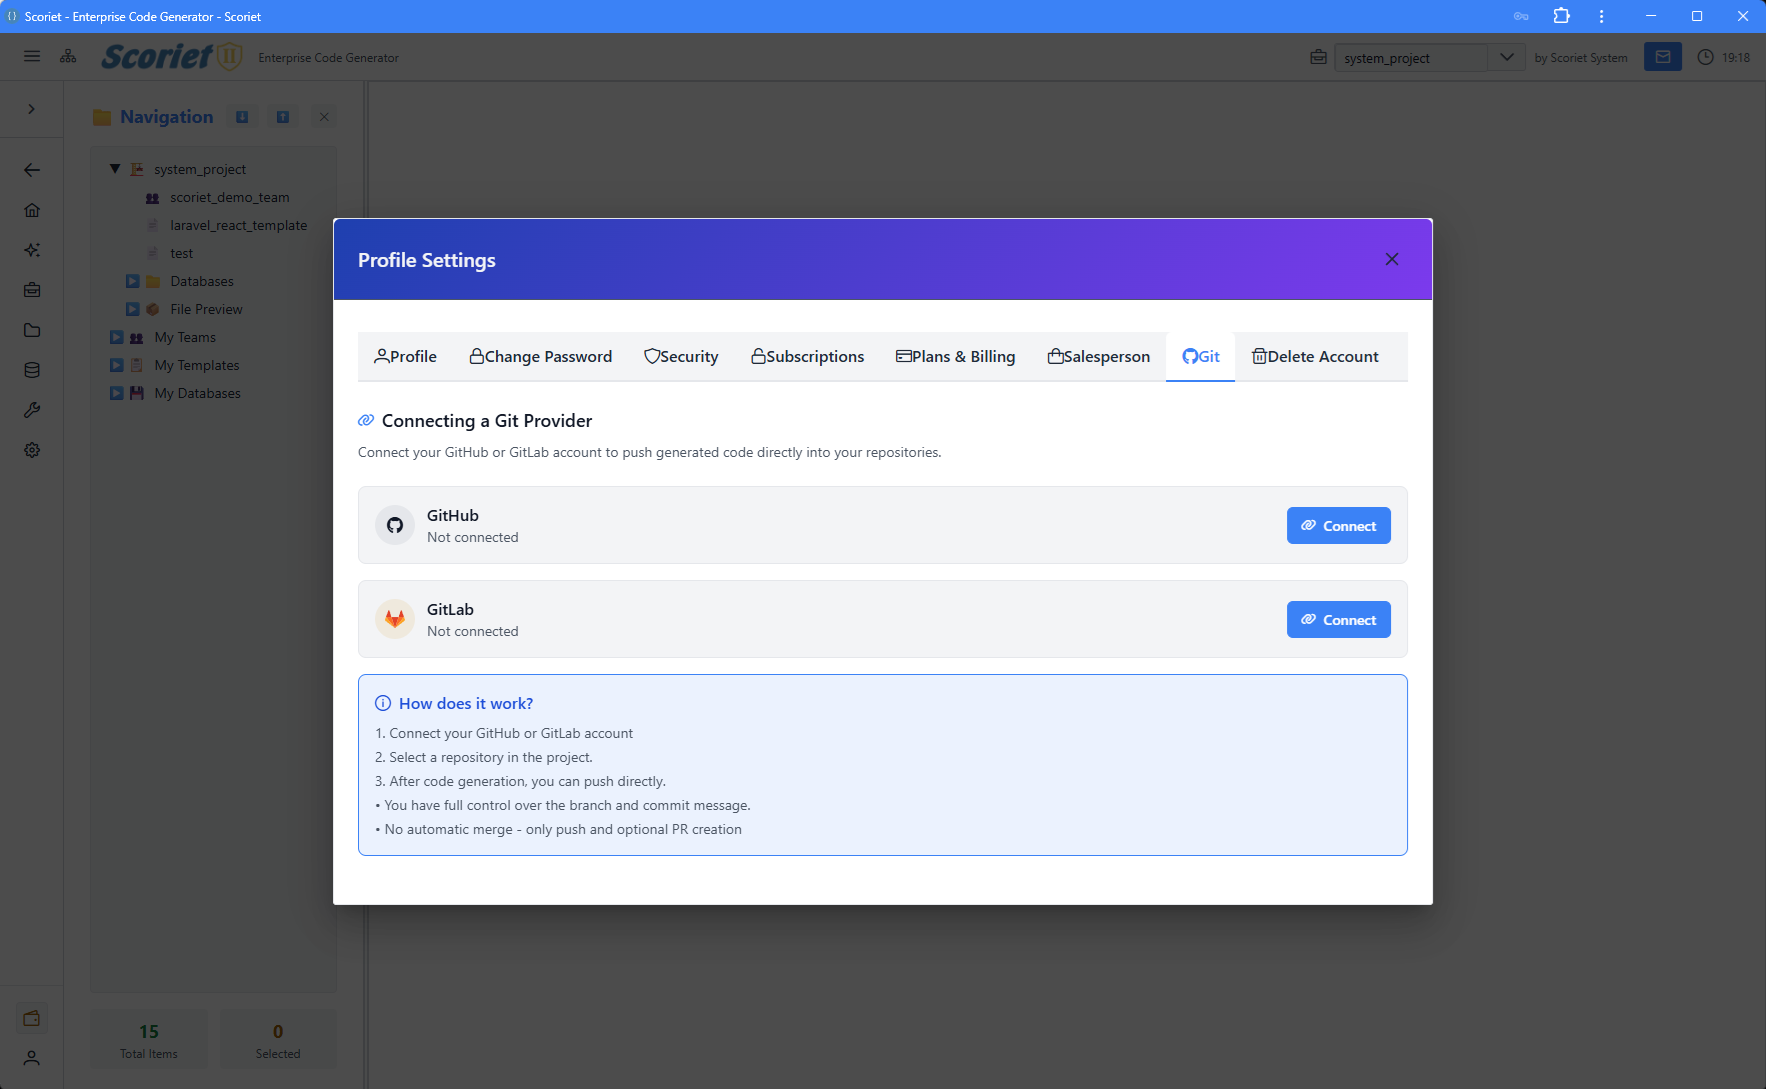1766x1089 pixels.
Task: Collapse the system_project tree node
Action: (115, 169)
